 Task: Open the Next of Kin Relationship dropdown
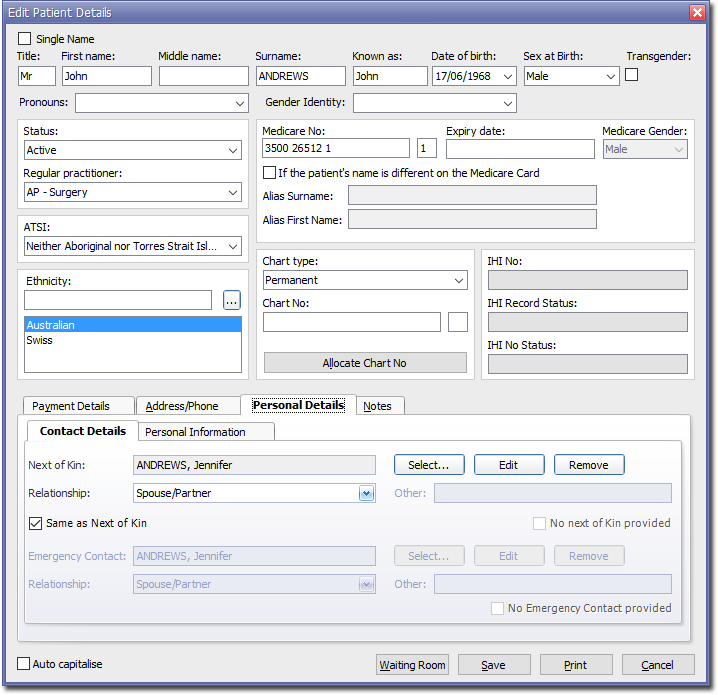click(x=366, y=493)
